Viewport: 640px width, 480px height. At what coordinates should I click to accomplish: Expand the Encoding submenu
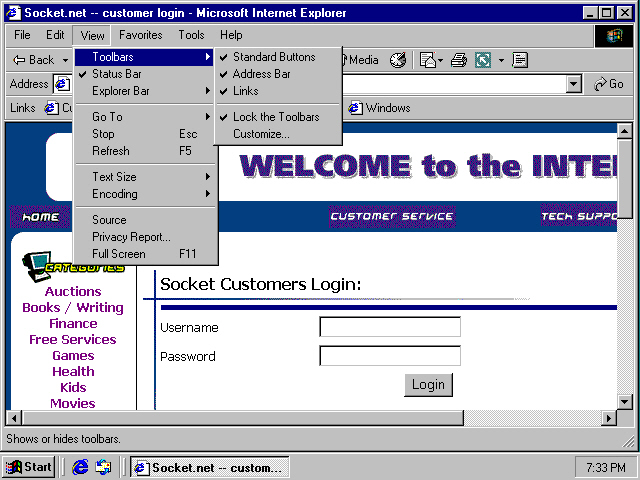coord(144,194)
